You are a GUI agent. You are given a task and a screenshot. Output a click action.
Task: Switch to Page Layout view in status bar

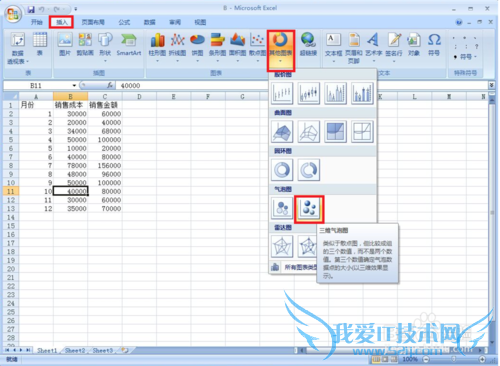click(385, 359)
